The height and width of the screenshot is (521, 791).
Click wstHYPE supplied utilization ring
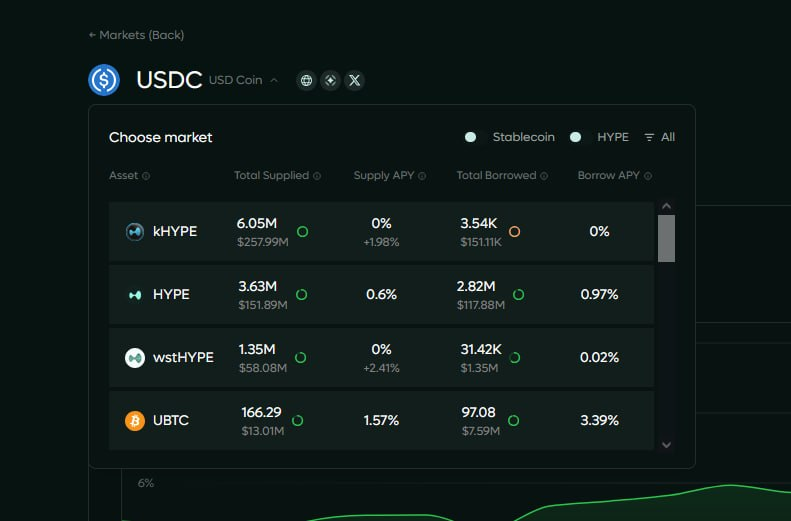301,358
